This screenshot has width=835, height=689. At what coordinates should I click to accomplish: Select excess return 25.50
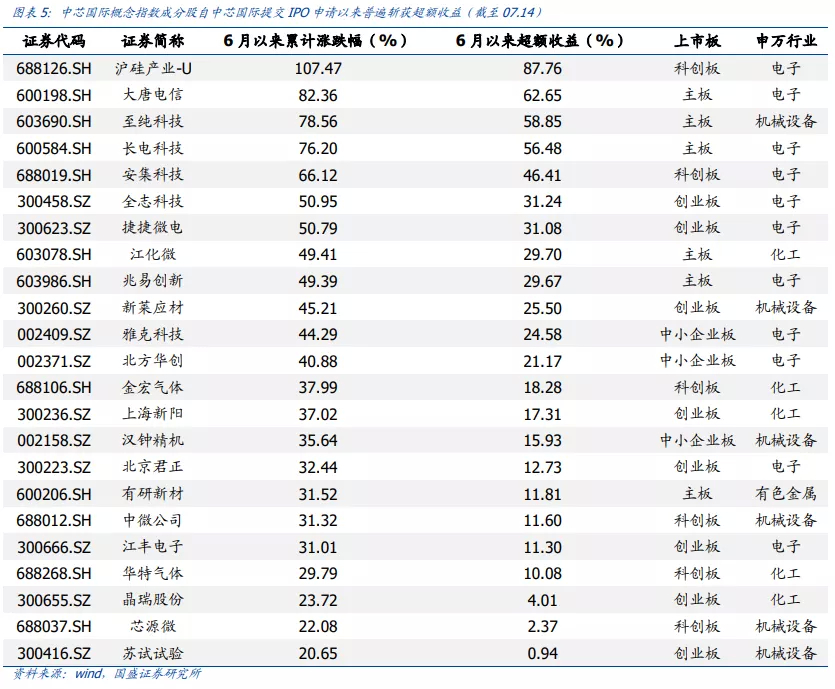pyautogui.click(x=542, y=308)
